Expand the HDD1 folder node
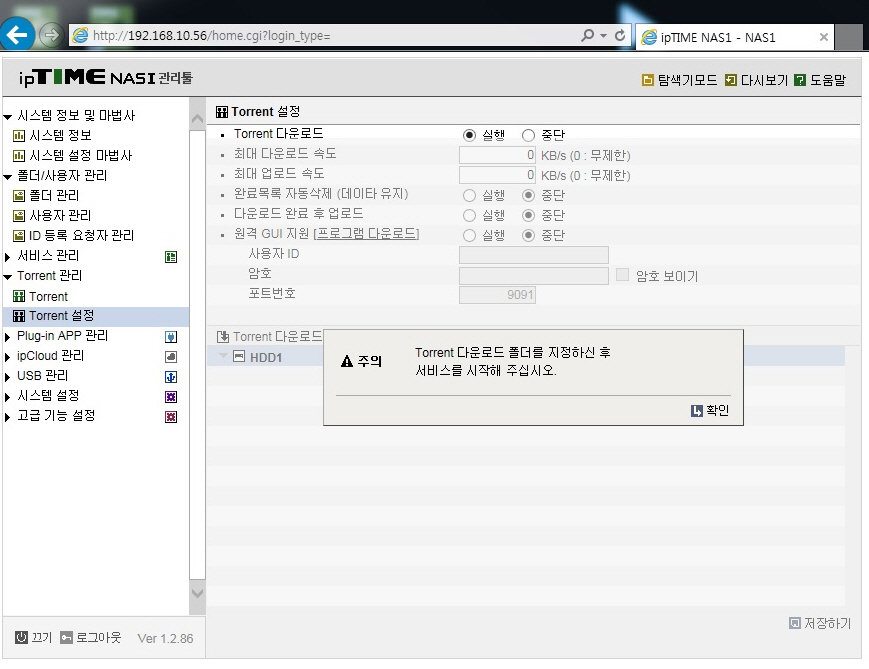The width and height of the screenshot is (869, 669). pos(223,355)
